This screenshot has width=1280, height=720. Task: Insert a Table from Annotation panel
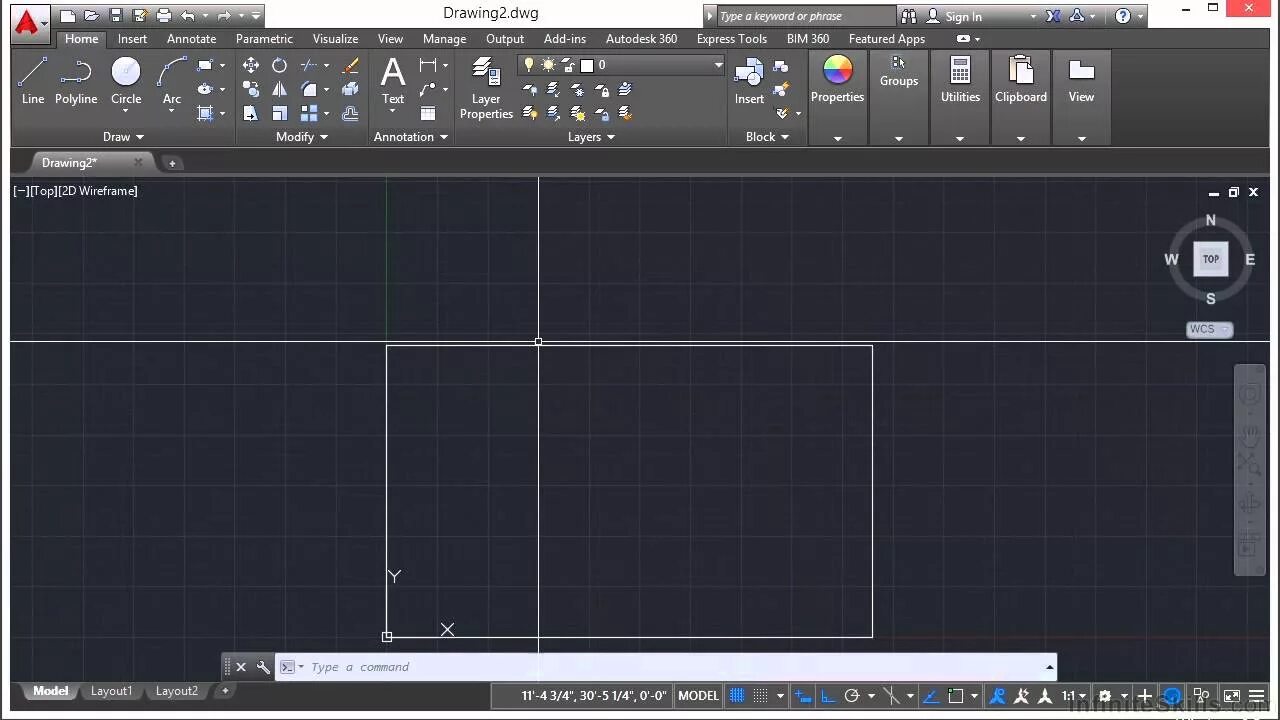428,113
